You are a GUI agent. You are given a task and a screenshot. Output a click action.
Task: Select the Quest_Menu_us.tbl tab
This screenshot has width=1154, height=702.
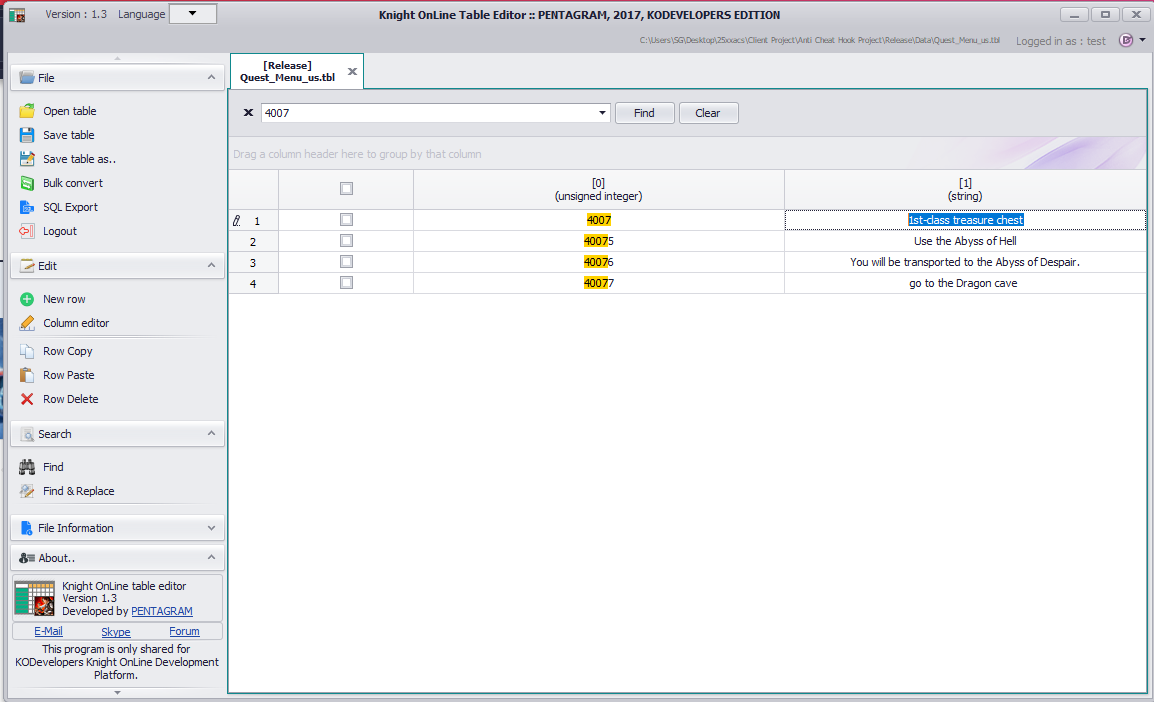click(x=288, y=71)
